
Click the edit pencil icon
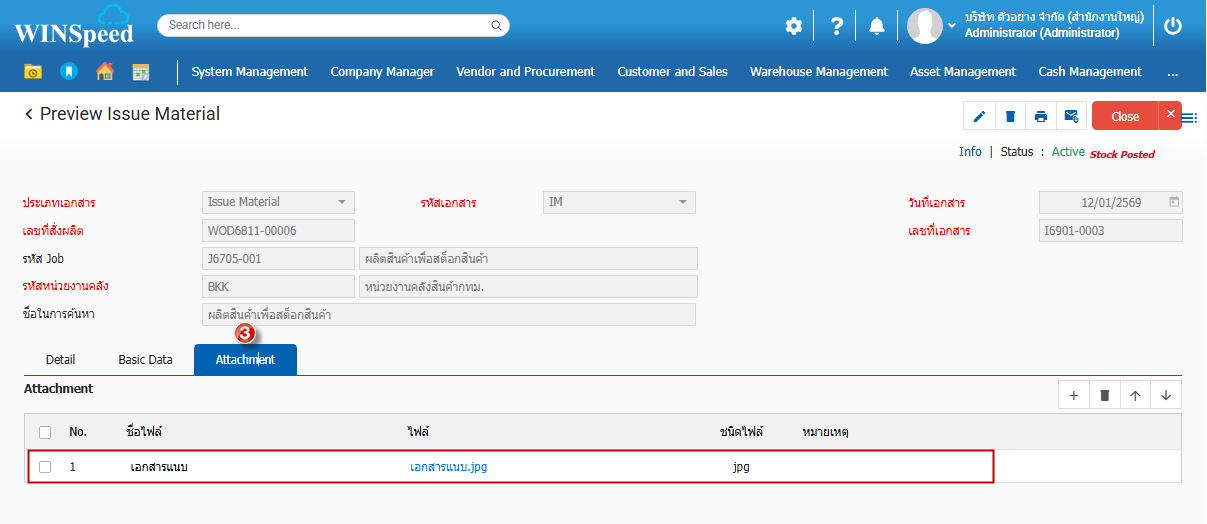tap(979, 116)
